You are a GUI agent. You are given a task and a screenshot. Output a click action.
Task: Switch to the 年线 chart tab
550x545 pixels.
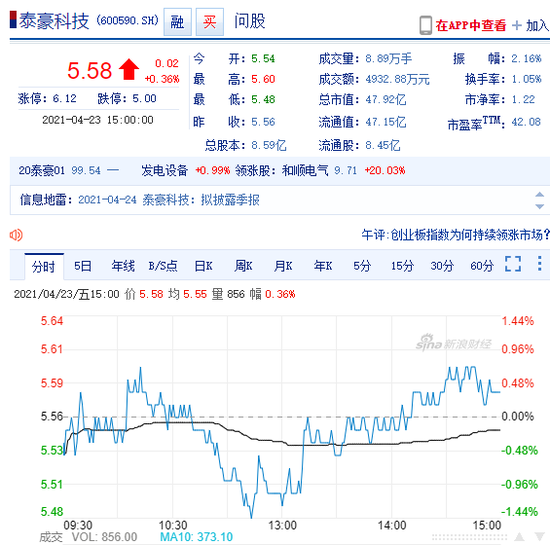123,266
